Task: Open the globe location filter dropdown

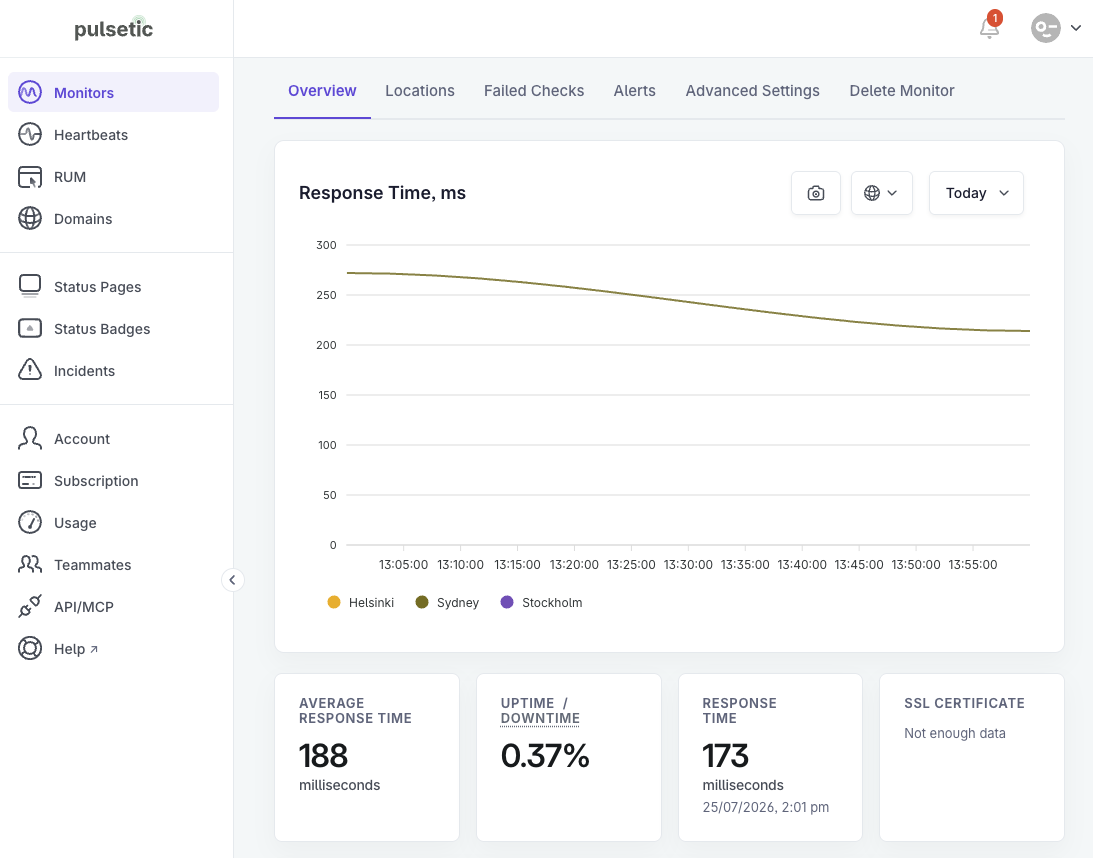Action: 881,193
